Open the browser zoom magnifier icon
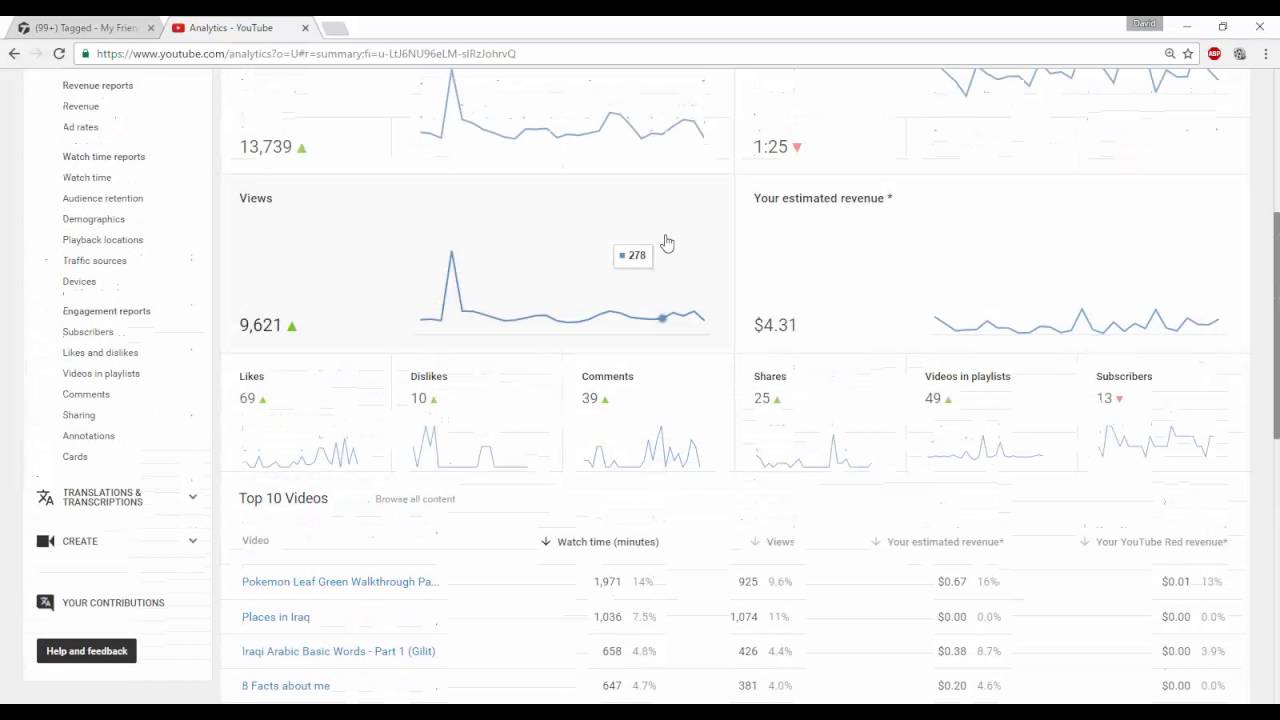The width and height of the screenshot is (1280, 720). point(1170,54)
